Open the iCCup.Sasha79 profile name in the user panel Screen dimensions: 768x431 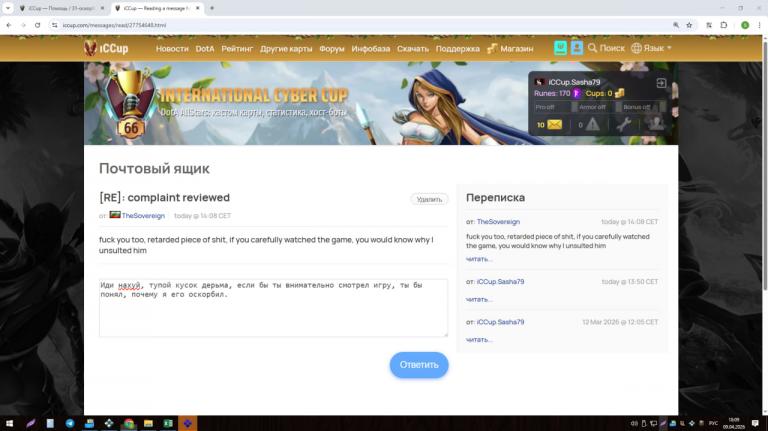tap(574, 82)
